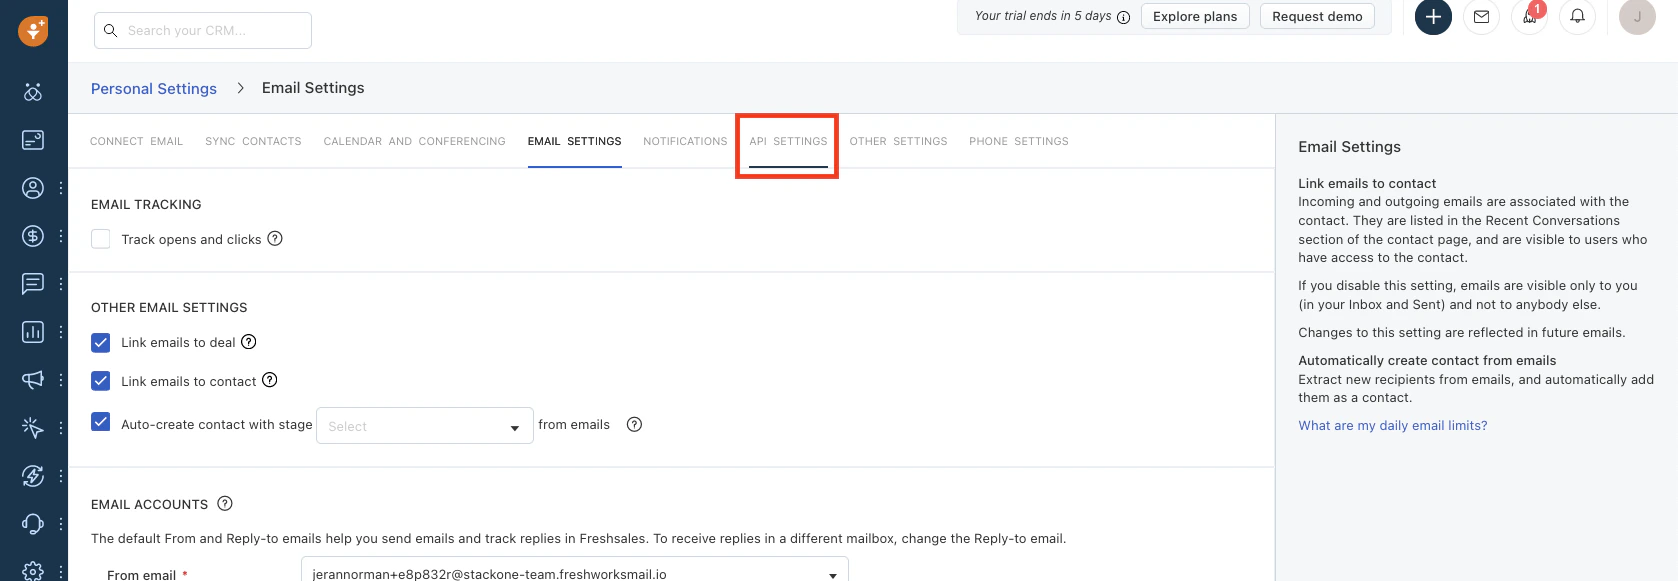Click the search magnifier icon
This screenshot has width=1678, height=581.
(x=111, y=31)
